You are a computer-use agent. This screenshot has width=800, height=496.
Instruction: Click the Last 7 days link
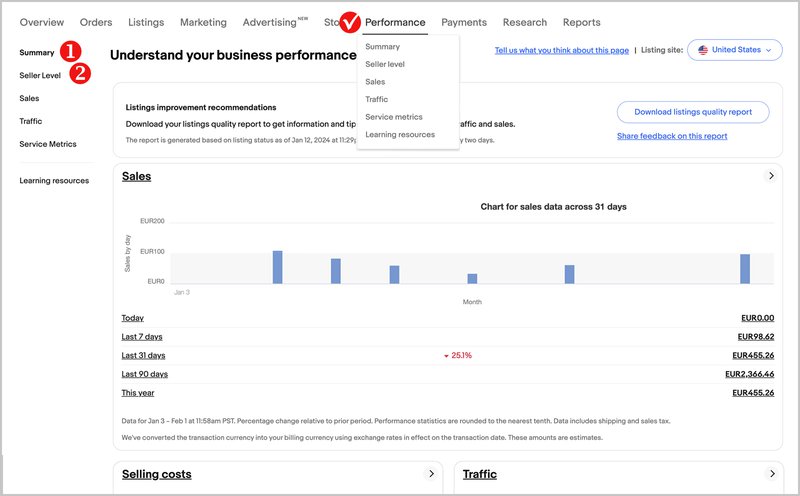point(142,337)
